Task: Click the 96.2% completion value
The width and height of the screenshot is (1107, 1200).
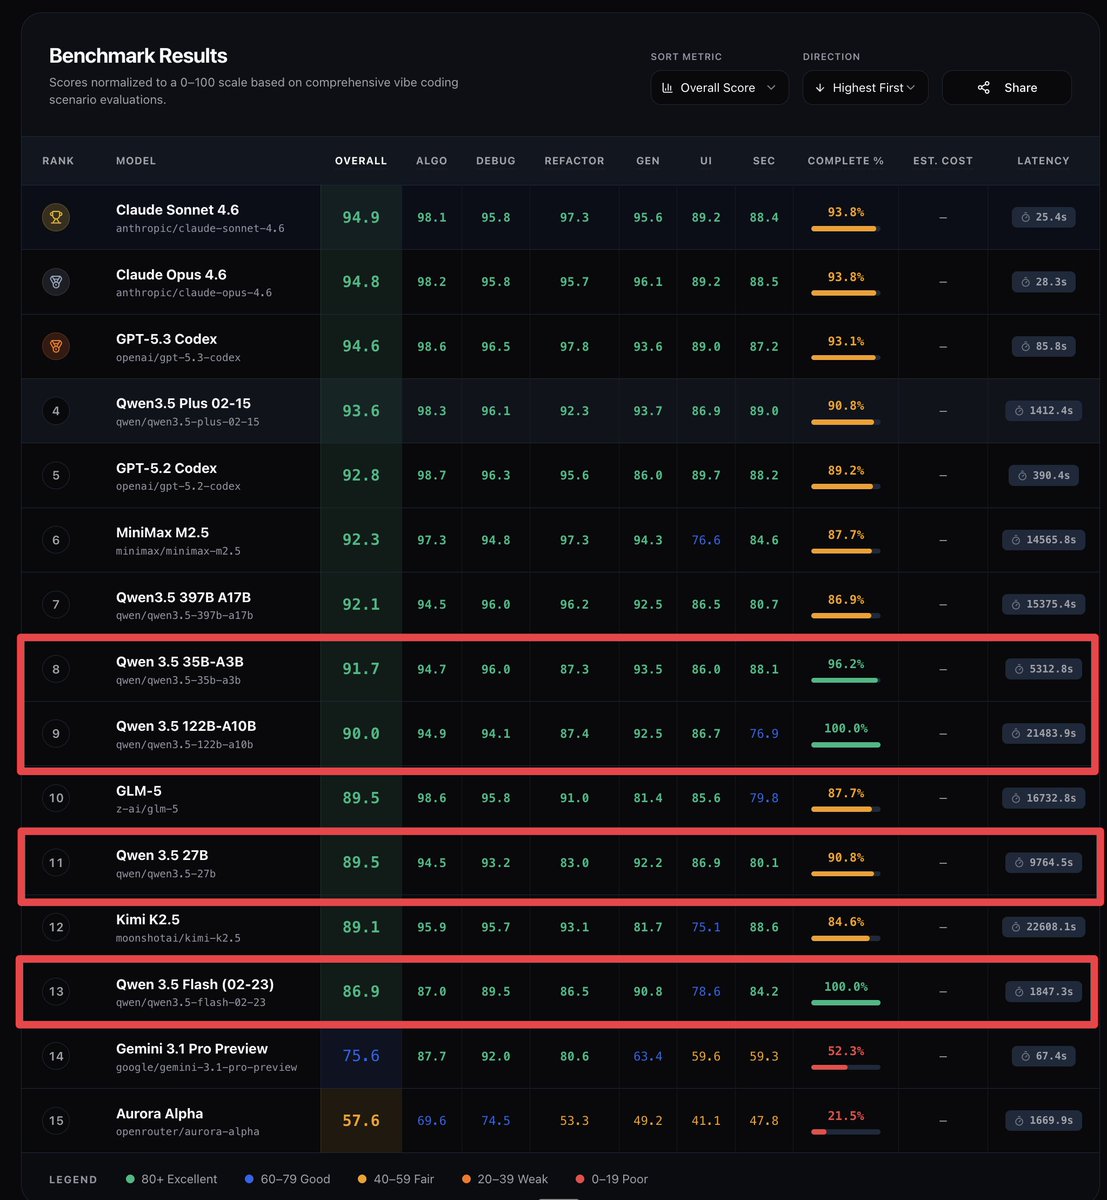Action: click(846, 664)
